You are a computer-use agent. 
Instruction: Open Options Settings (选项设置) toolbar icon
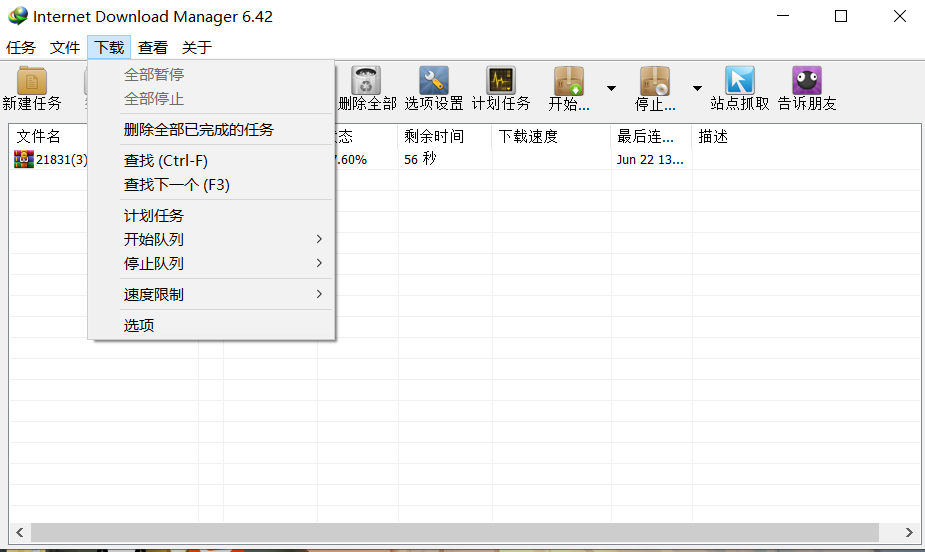433,88
